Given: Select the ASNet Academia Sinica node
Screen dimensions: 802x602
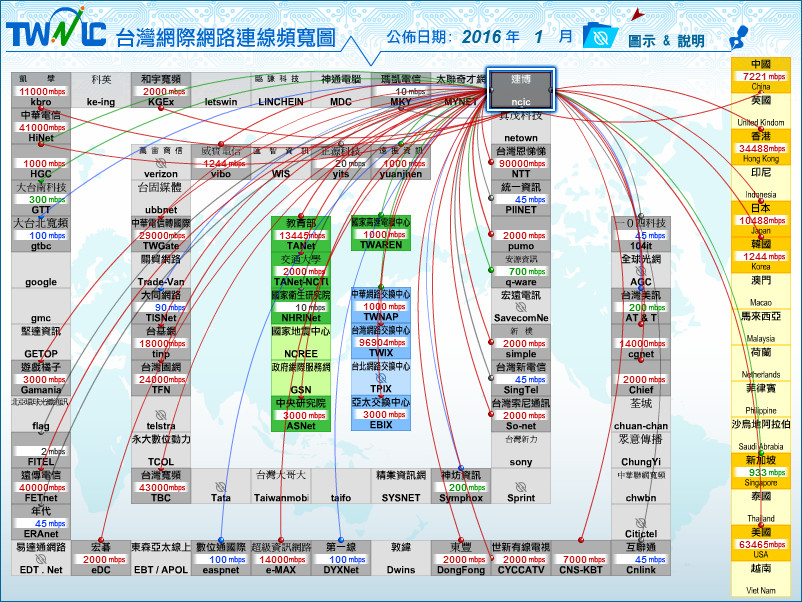Looking at the screenshot, I should pyautogui.click(x=301, y=414).
